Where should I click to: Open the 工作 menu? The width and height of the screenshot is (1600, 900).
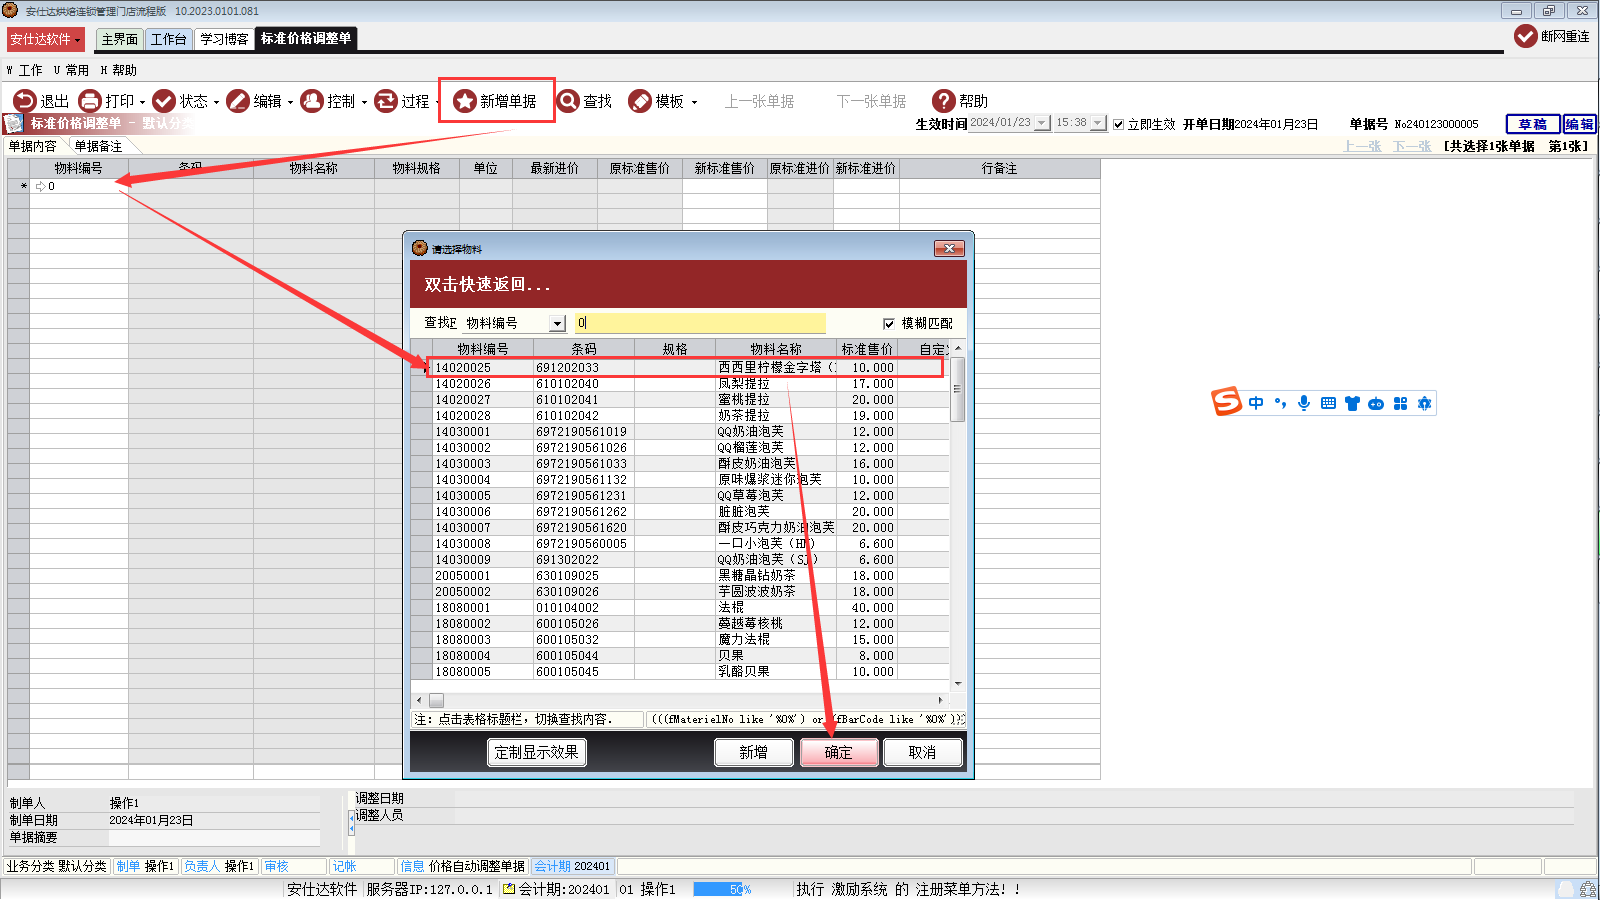(x=26, y=70)
